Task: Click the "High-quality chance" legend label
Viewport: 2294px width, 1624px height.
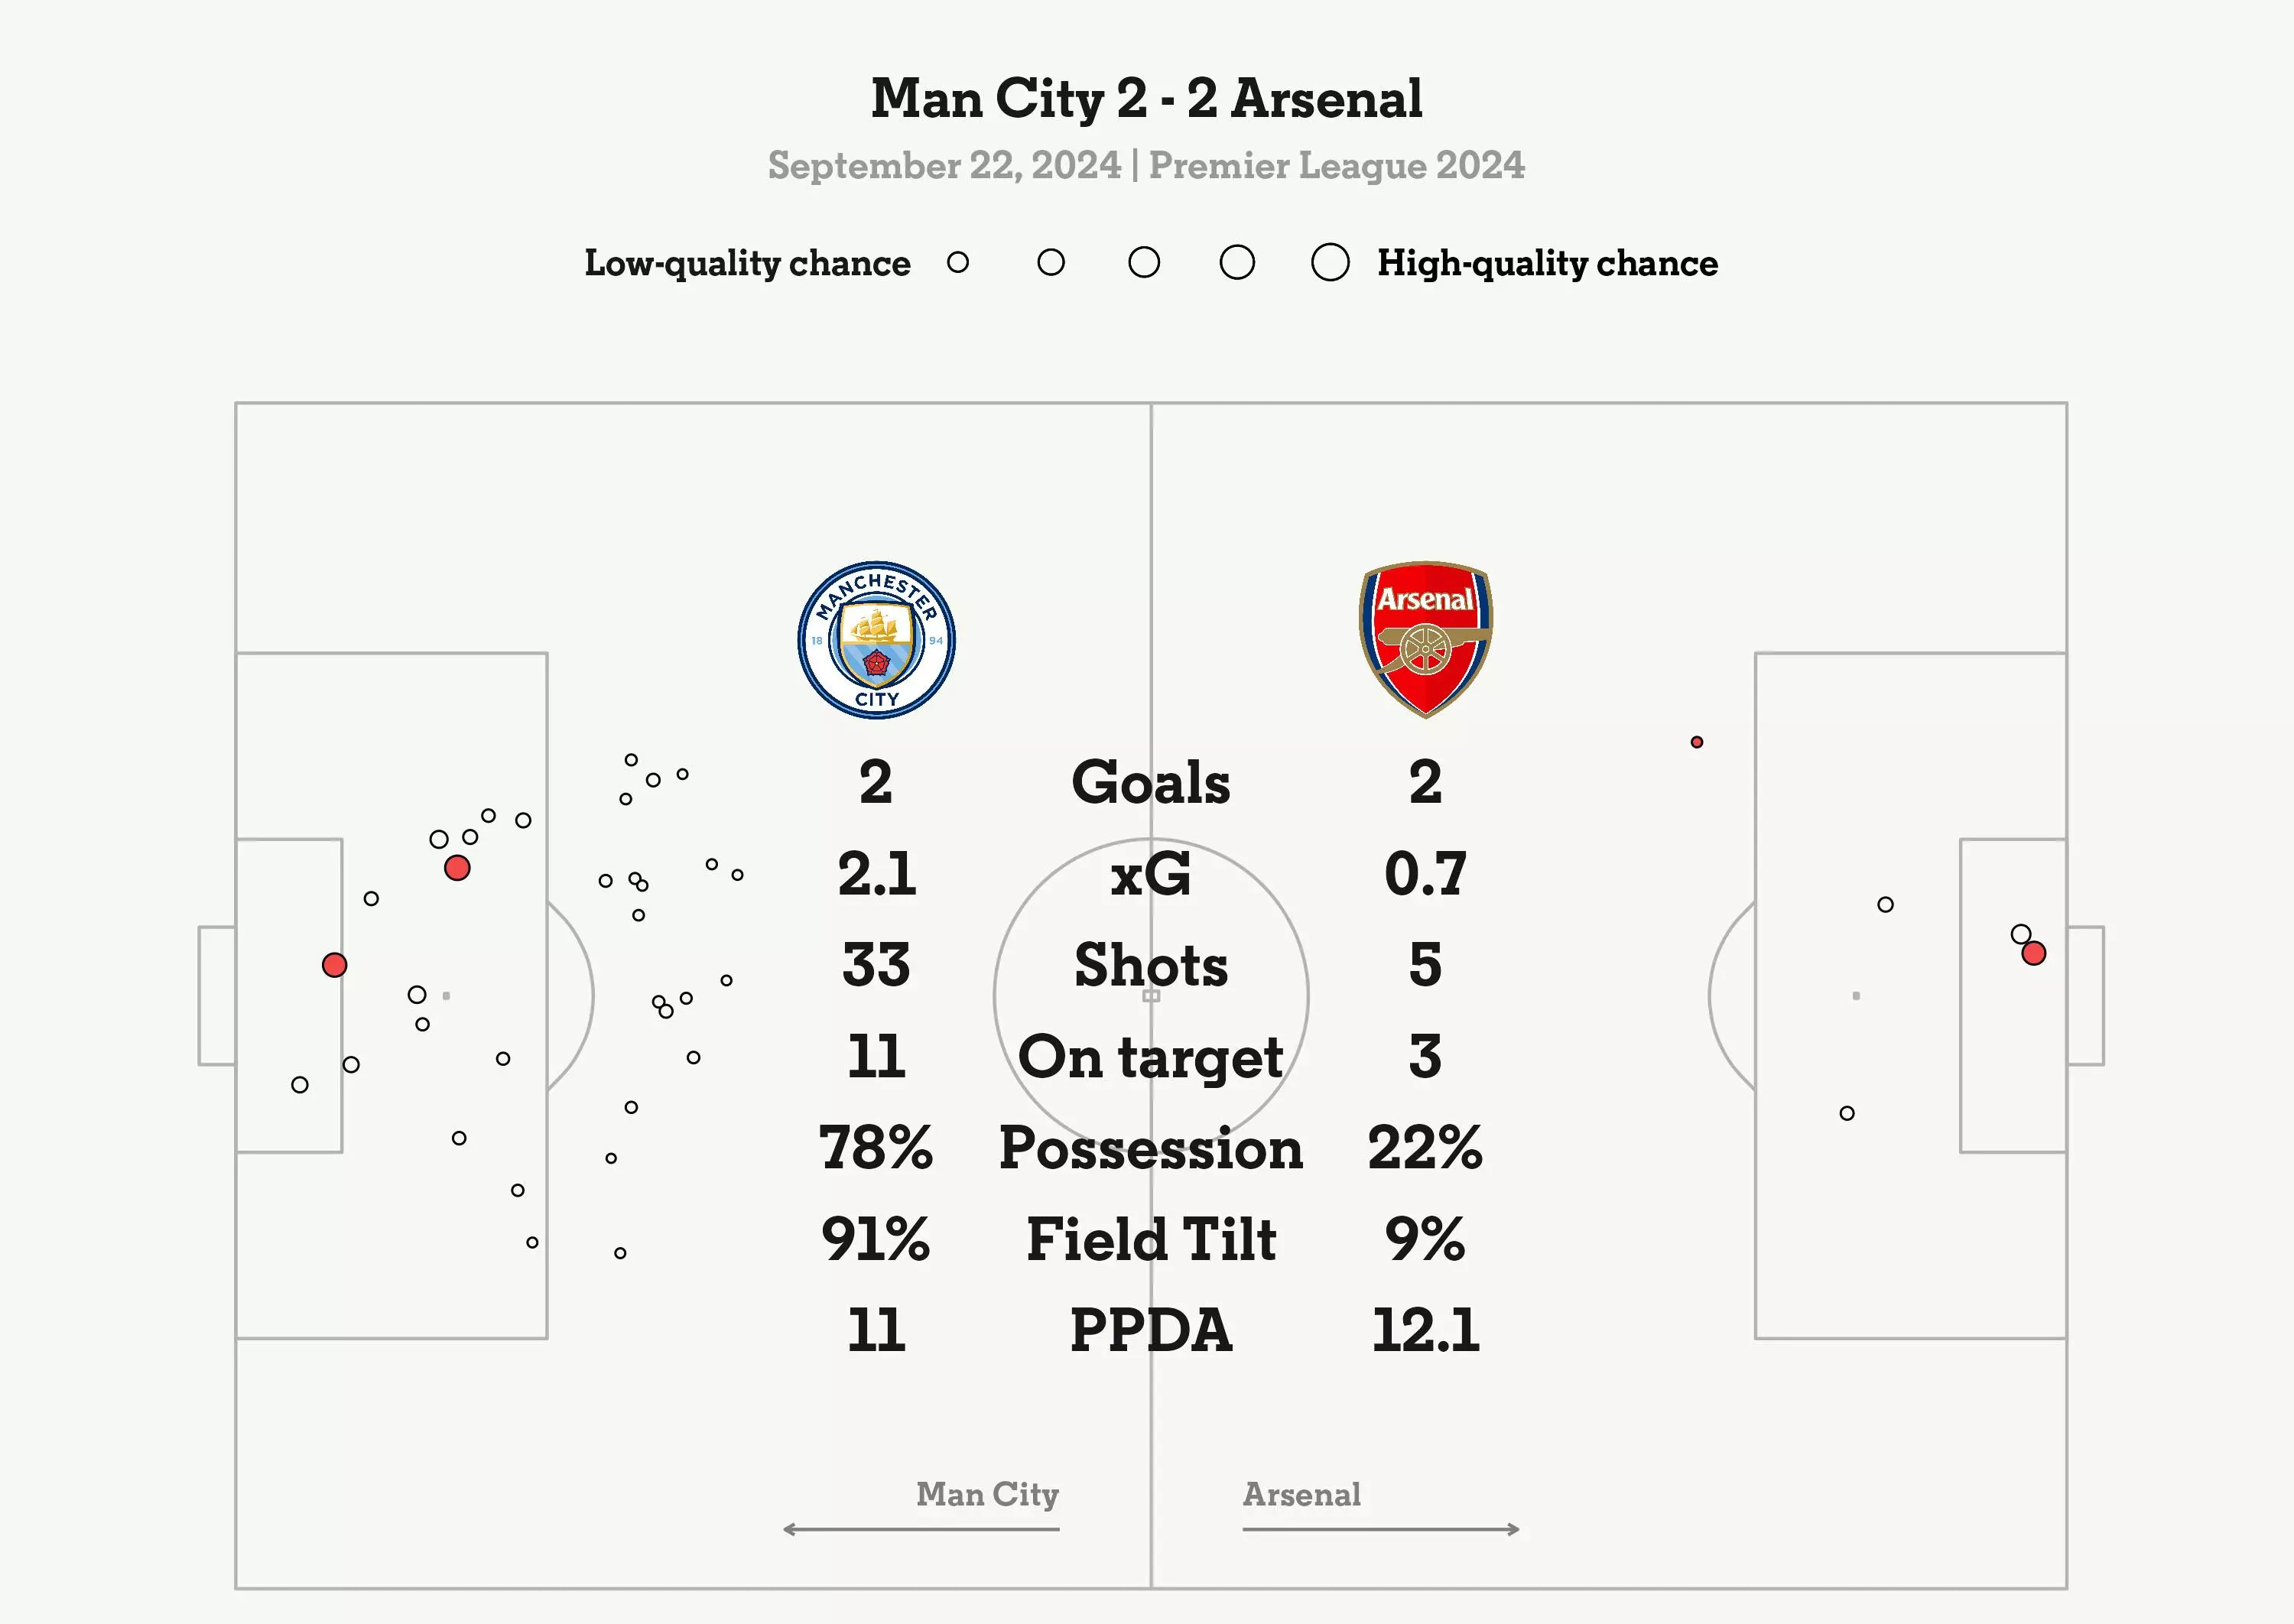Action: 1547,264
